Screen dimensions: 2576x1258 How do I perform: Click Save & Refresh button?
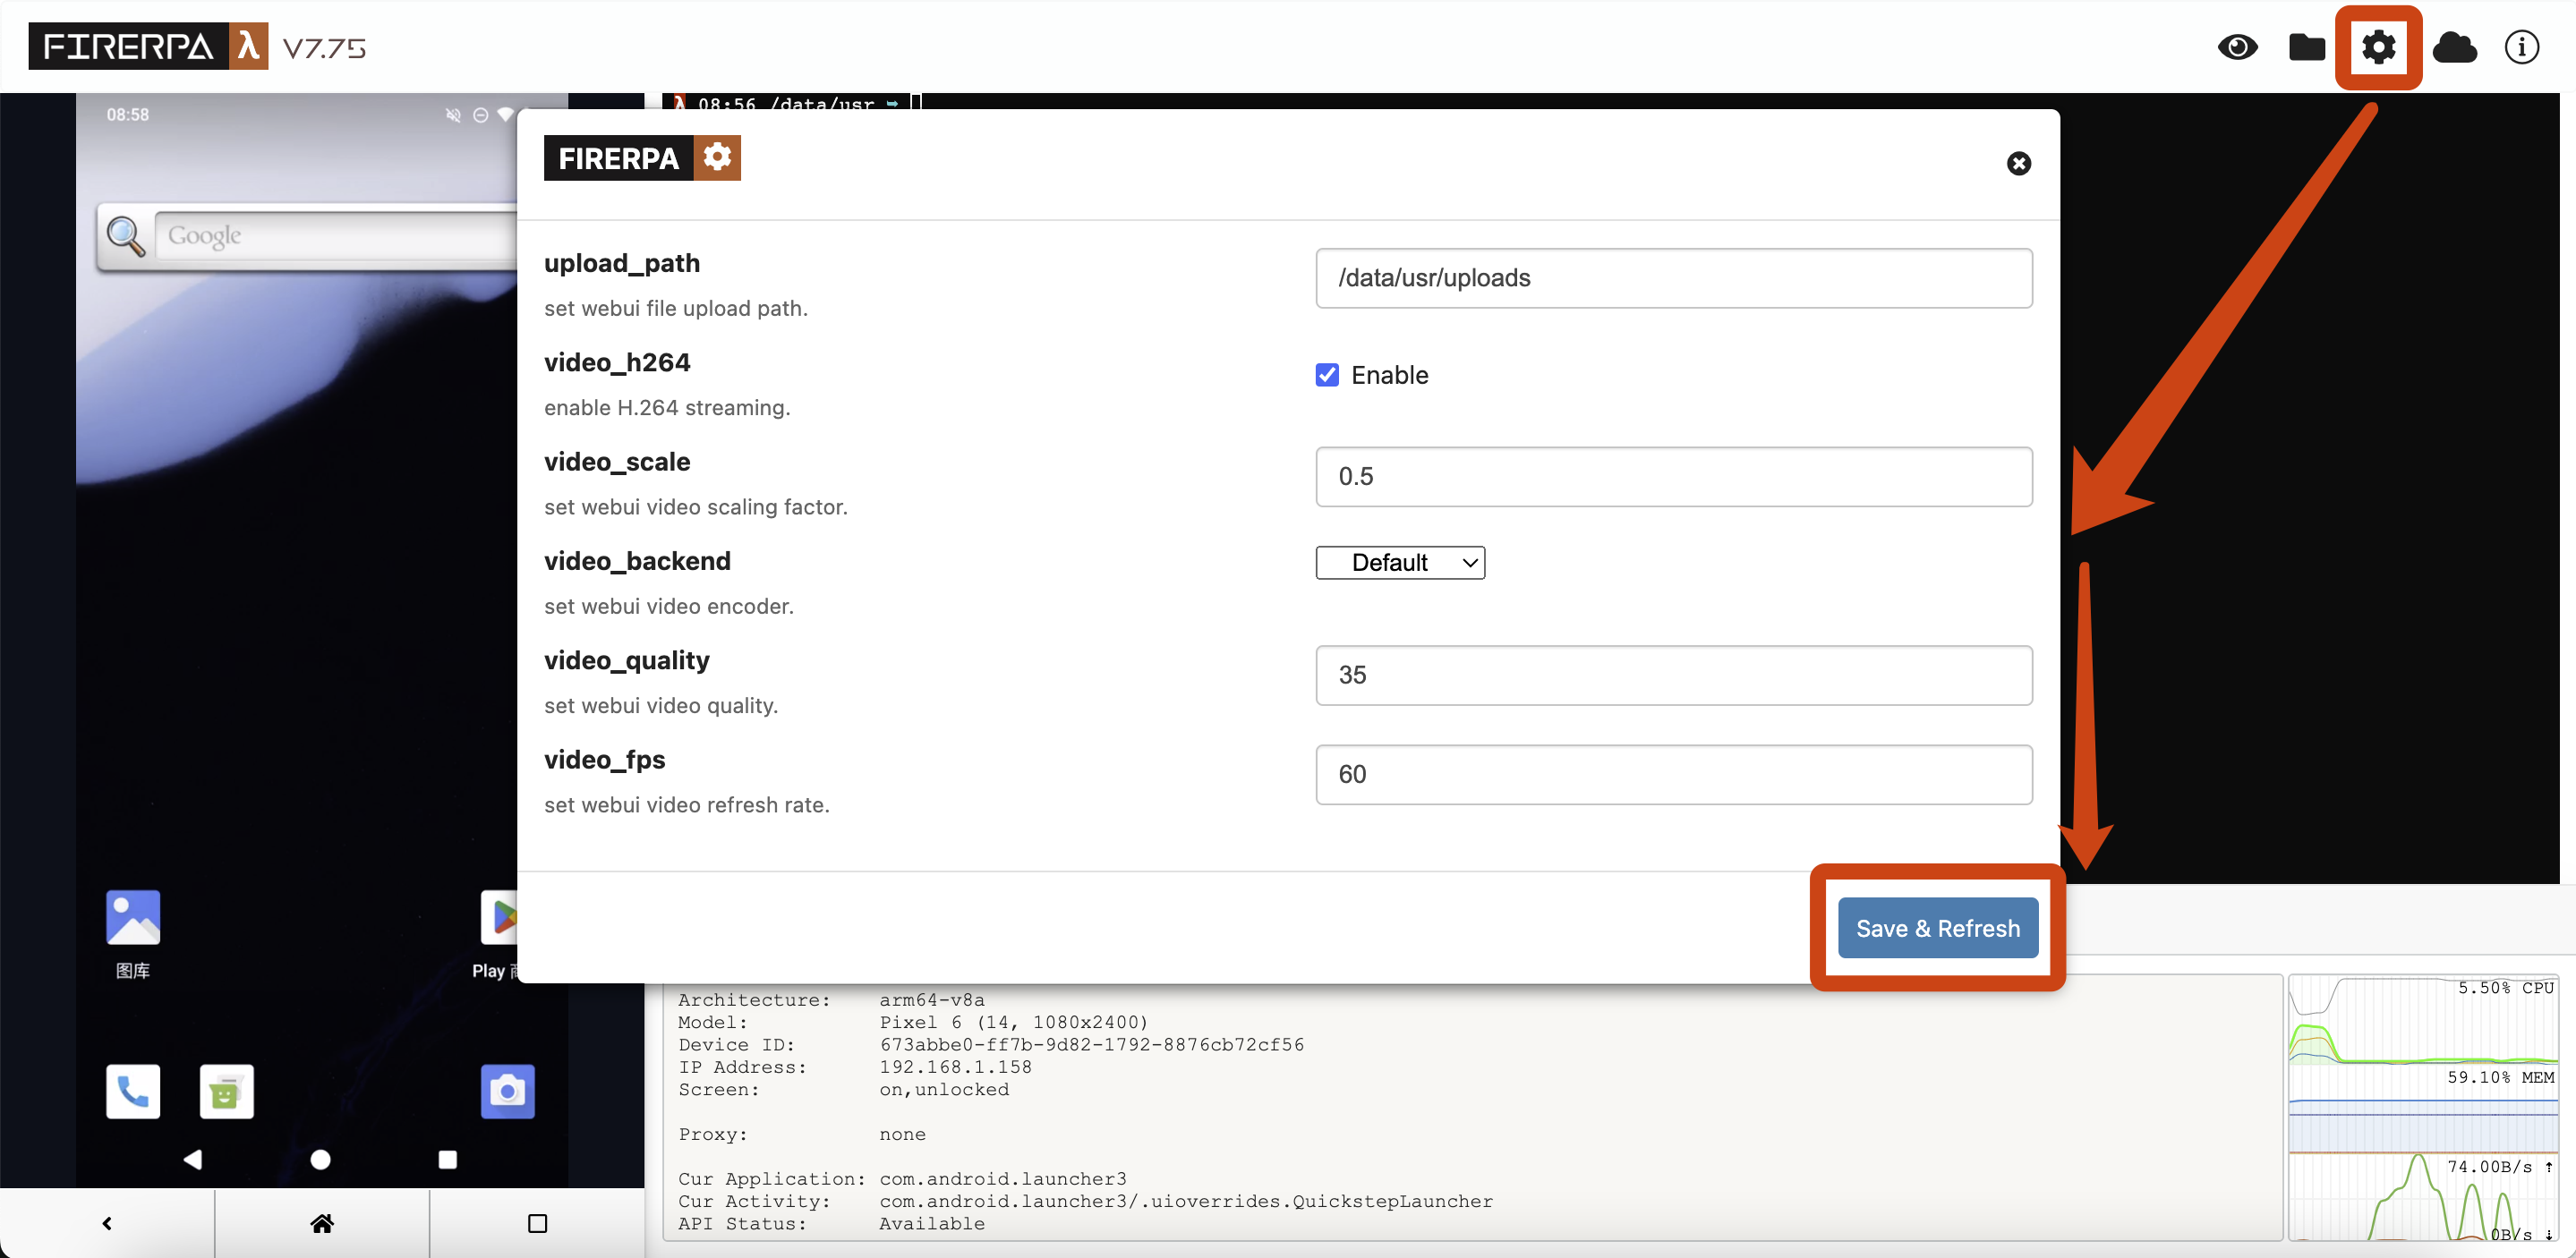click(1937, 928)
